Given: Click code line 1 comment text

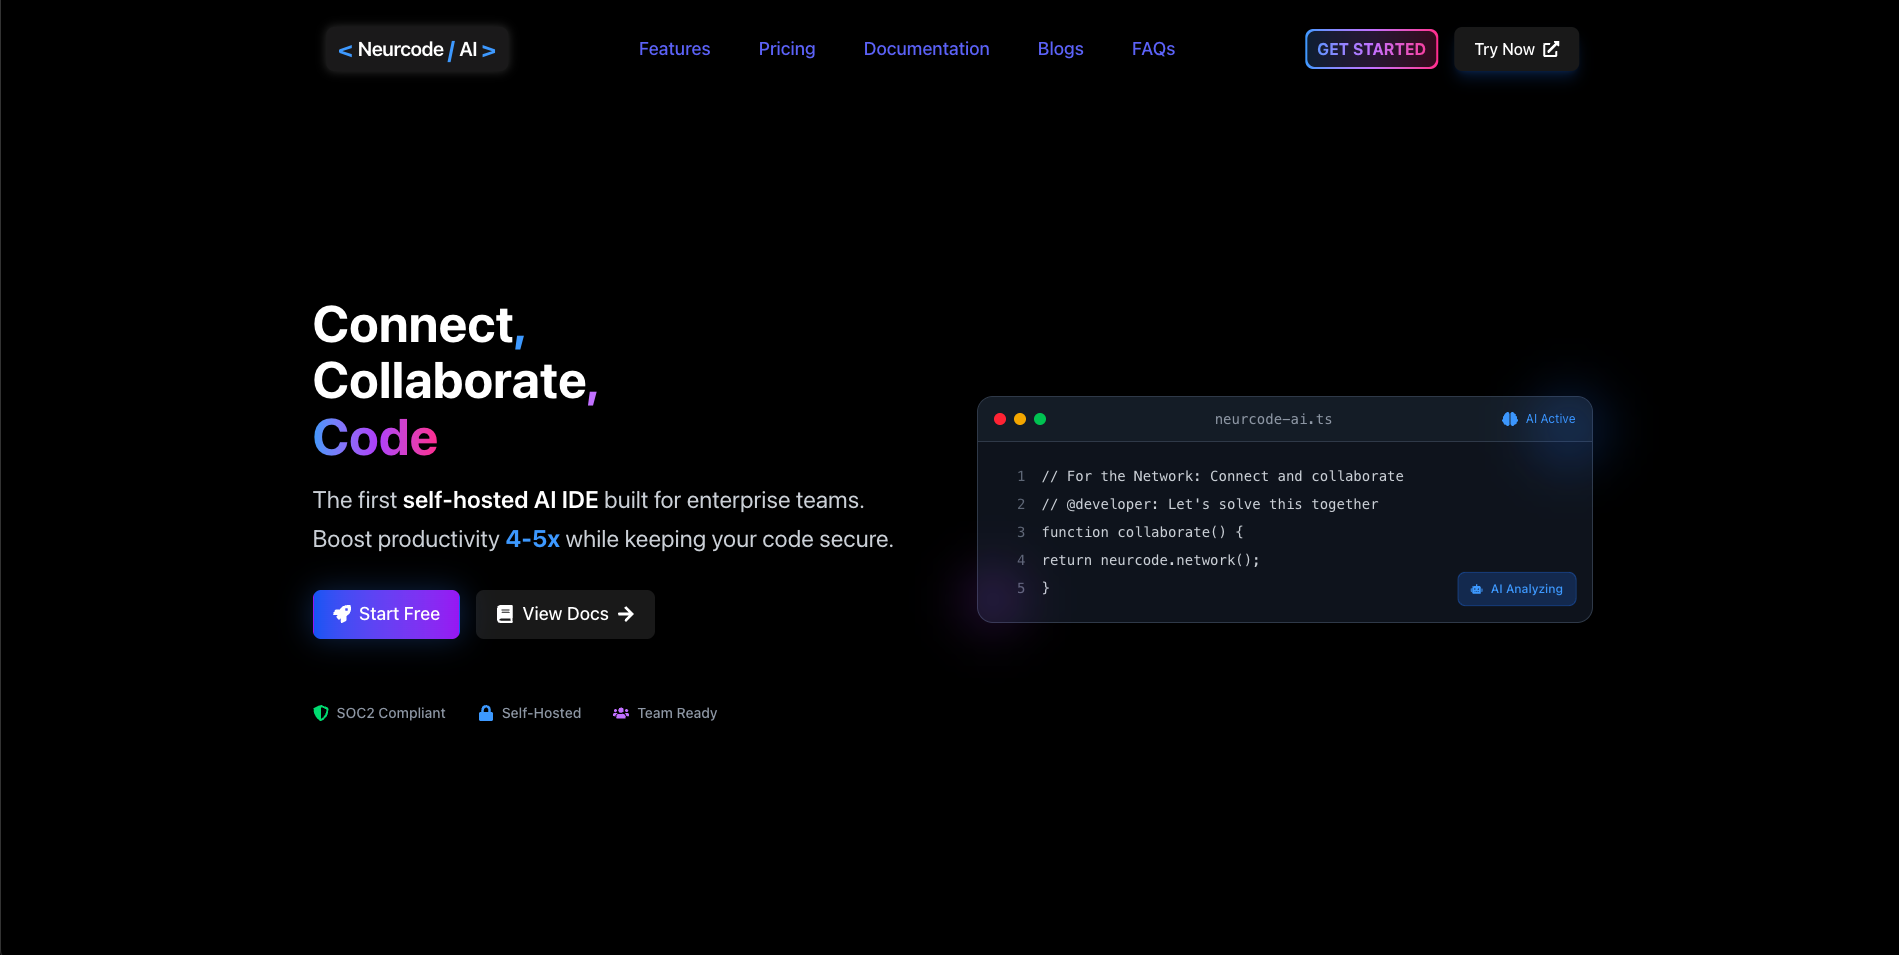Looking at the screenshot, I should [x=1222, y=476].
